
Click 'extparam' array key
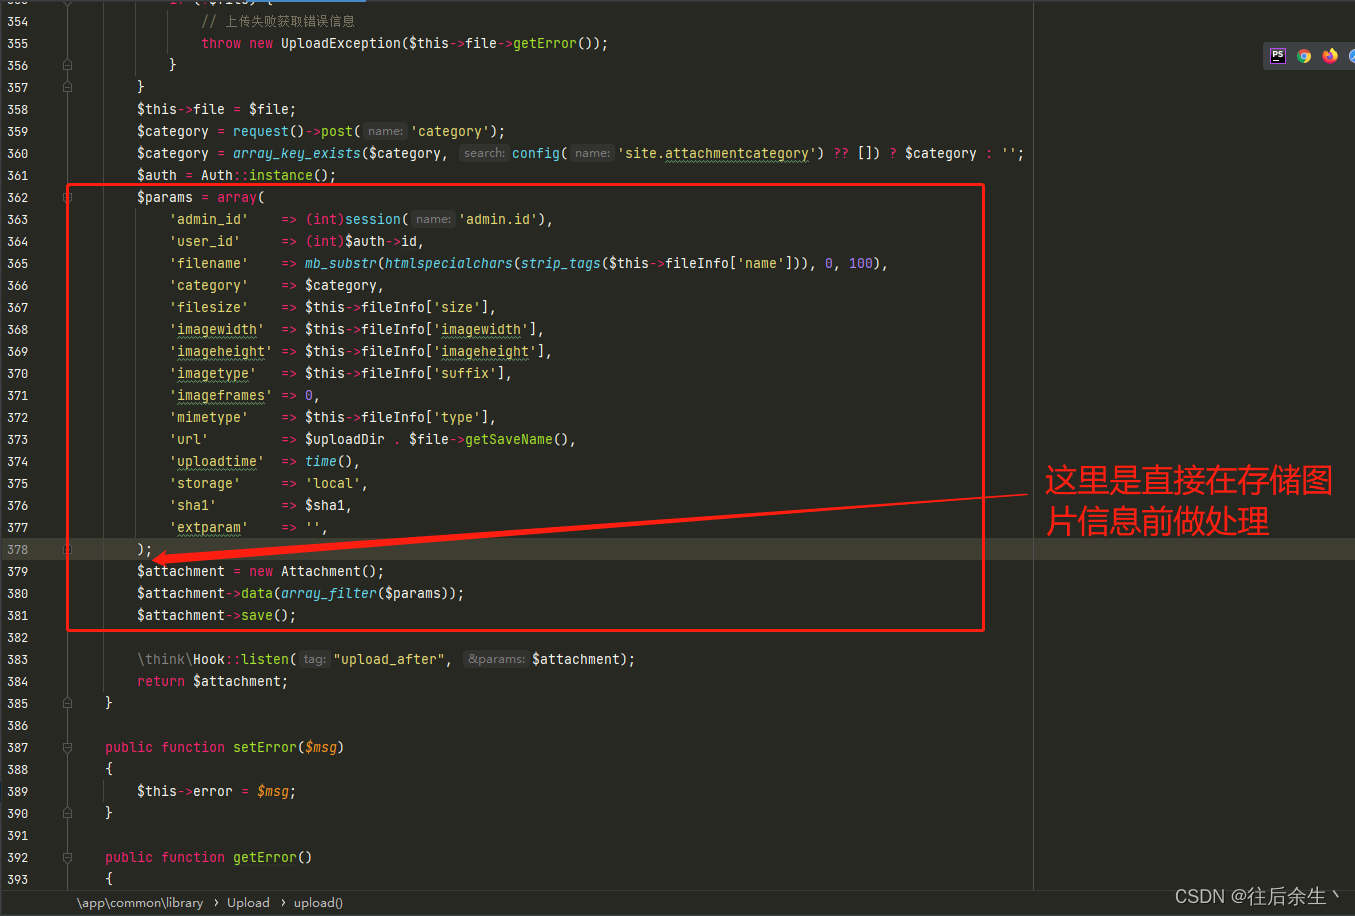point(209,527)
